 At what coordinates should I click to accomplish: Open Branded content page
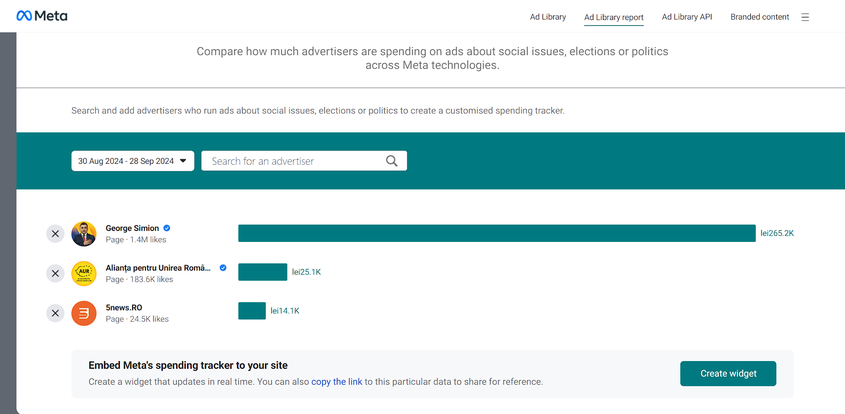pyautogui.click(x=759, y=17)
